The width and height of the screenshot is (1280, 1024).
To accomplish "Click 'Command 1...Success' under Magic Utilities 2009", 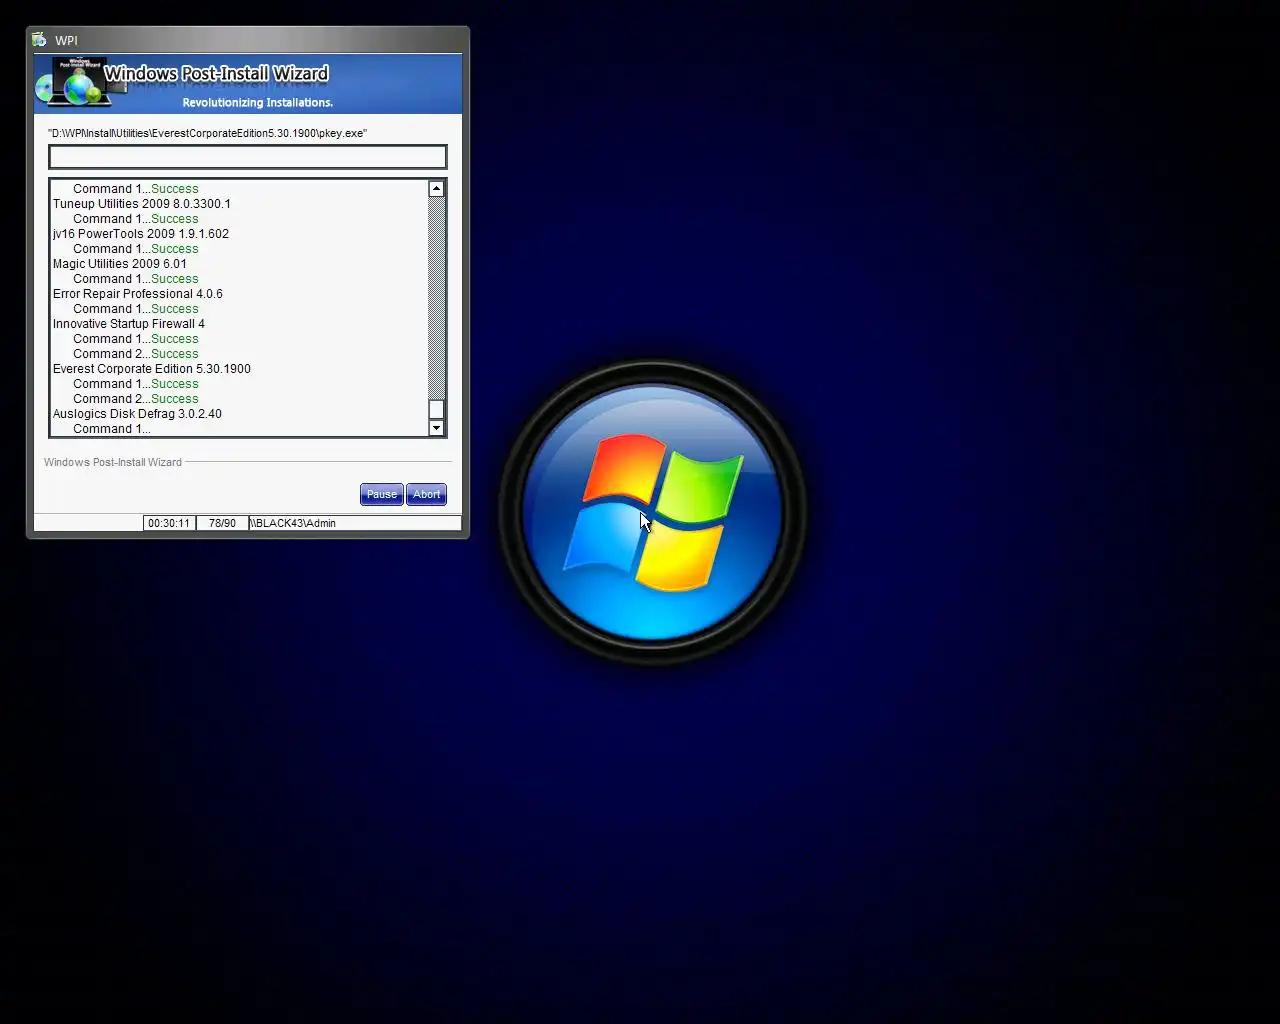I will tap(135, 278).
